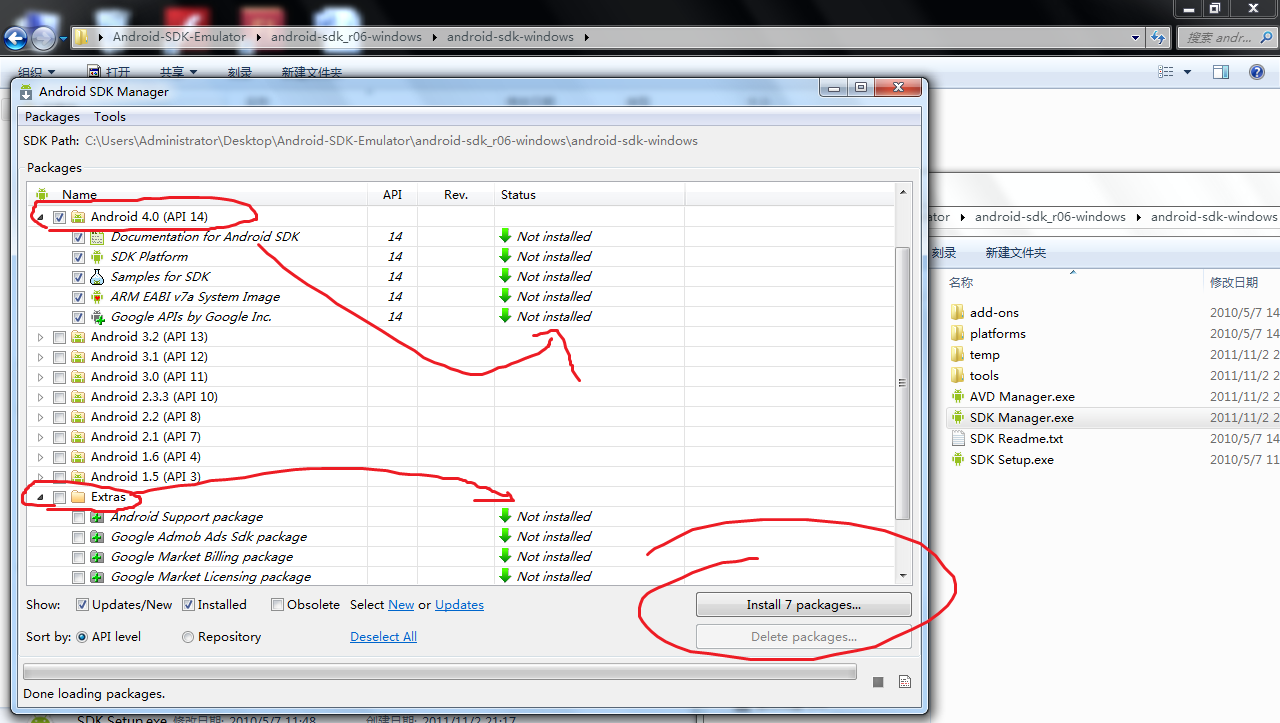Expand the Android 2.2 (API 8) node
This screenshot has height=723, width=1280.
click(40, 417)
